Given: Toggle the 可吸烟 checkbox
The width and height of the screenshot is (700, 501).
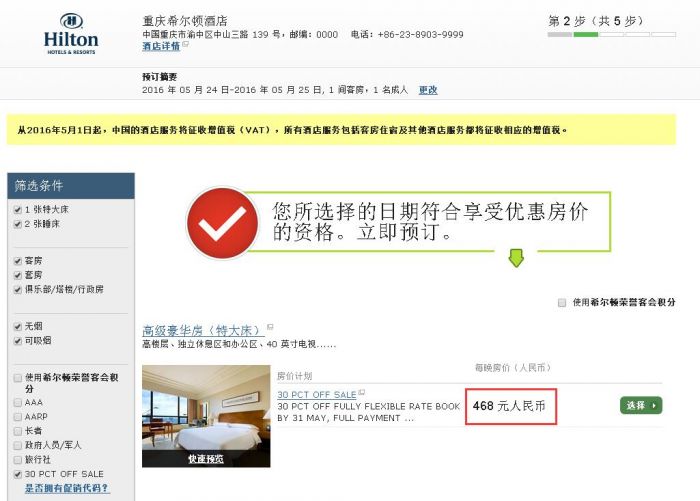Looking at the screenshot, I should tap(18, 341).
